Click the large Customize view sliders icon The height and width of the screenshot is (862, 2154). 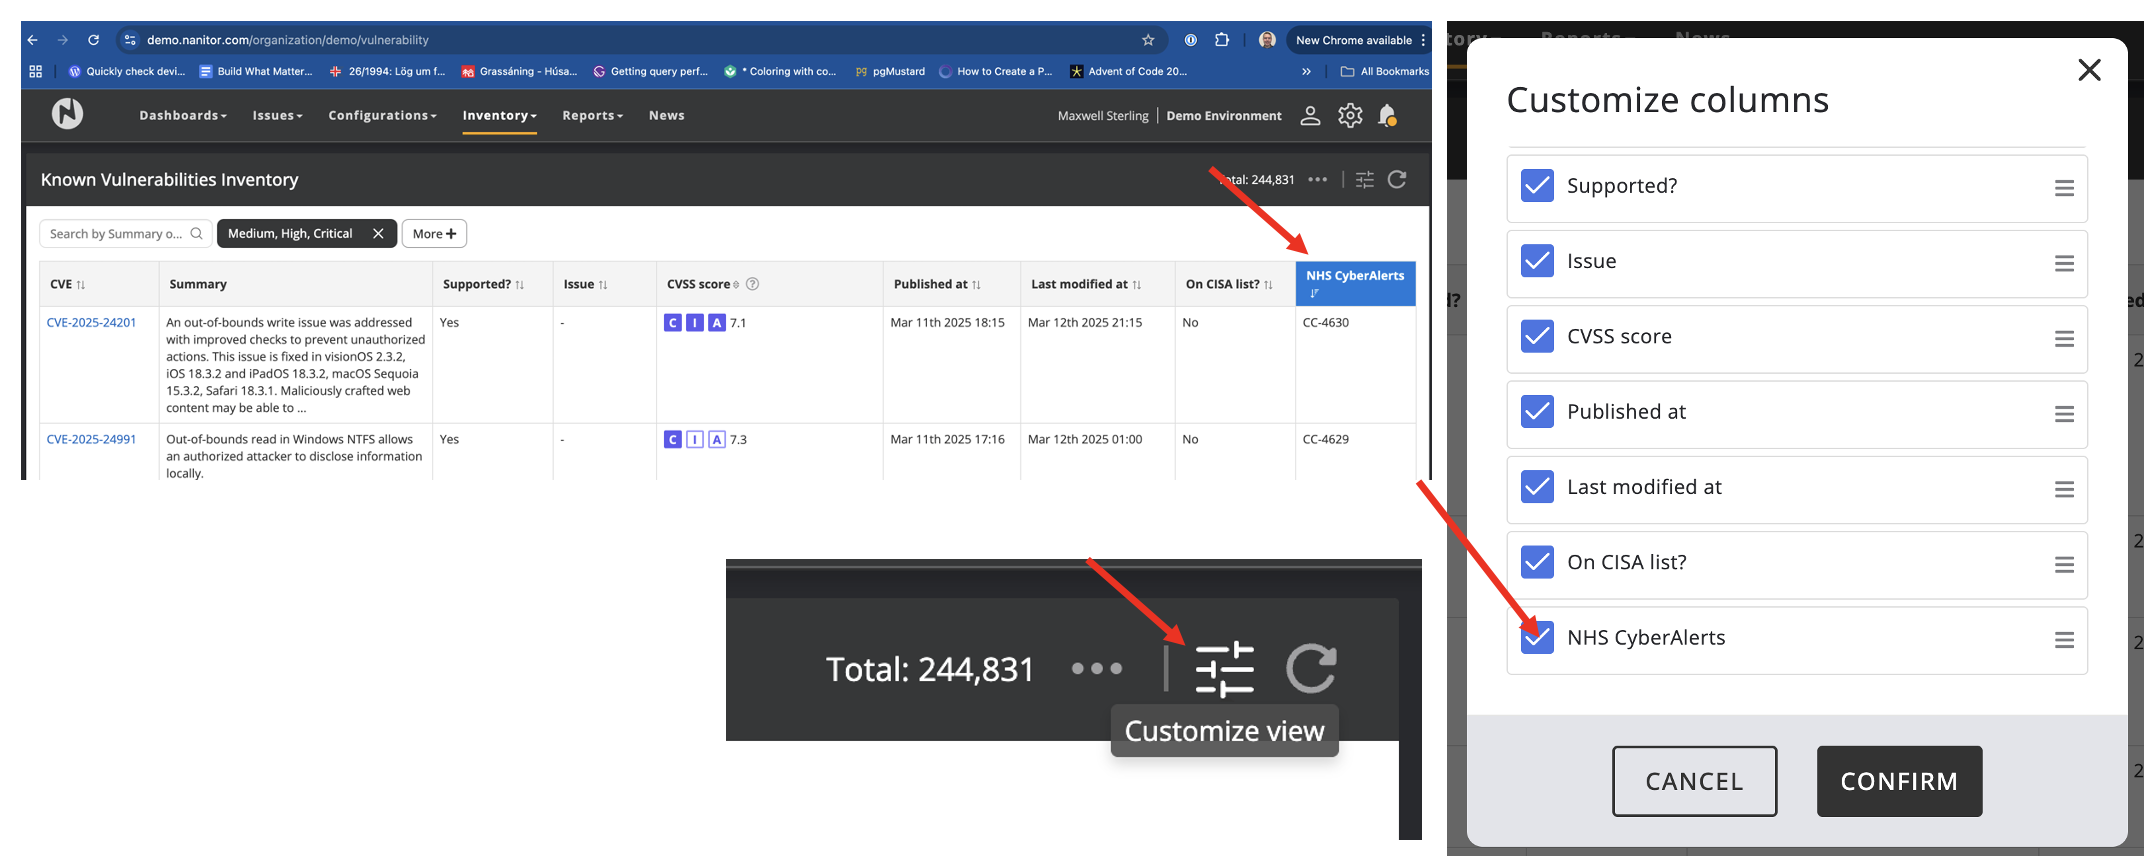1224,669
